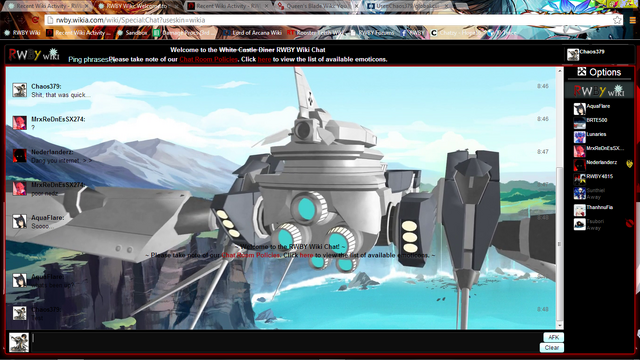Switch to the Queen's Blade Wiki tab
This screenshot has width=640, height=360.
tap(317, 6)
